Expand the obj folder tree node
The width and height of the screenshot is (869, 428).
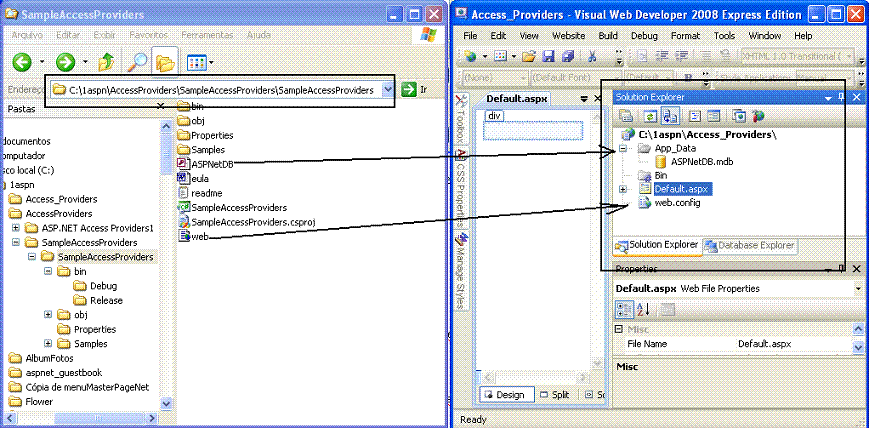tap(48, 314)
